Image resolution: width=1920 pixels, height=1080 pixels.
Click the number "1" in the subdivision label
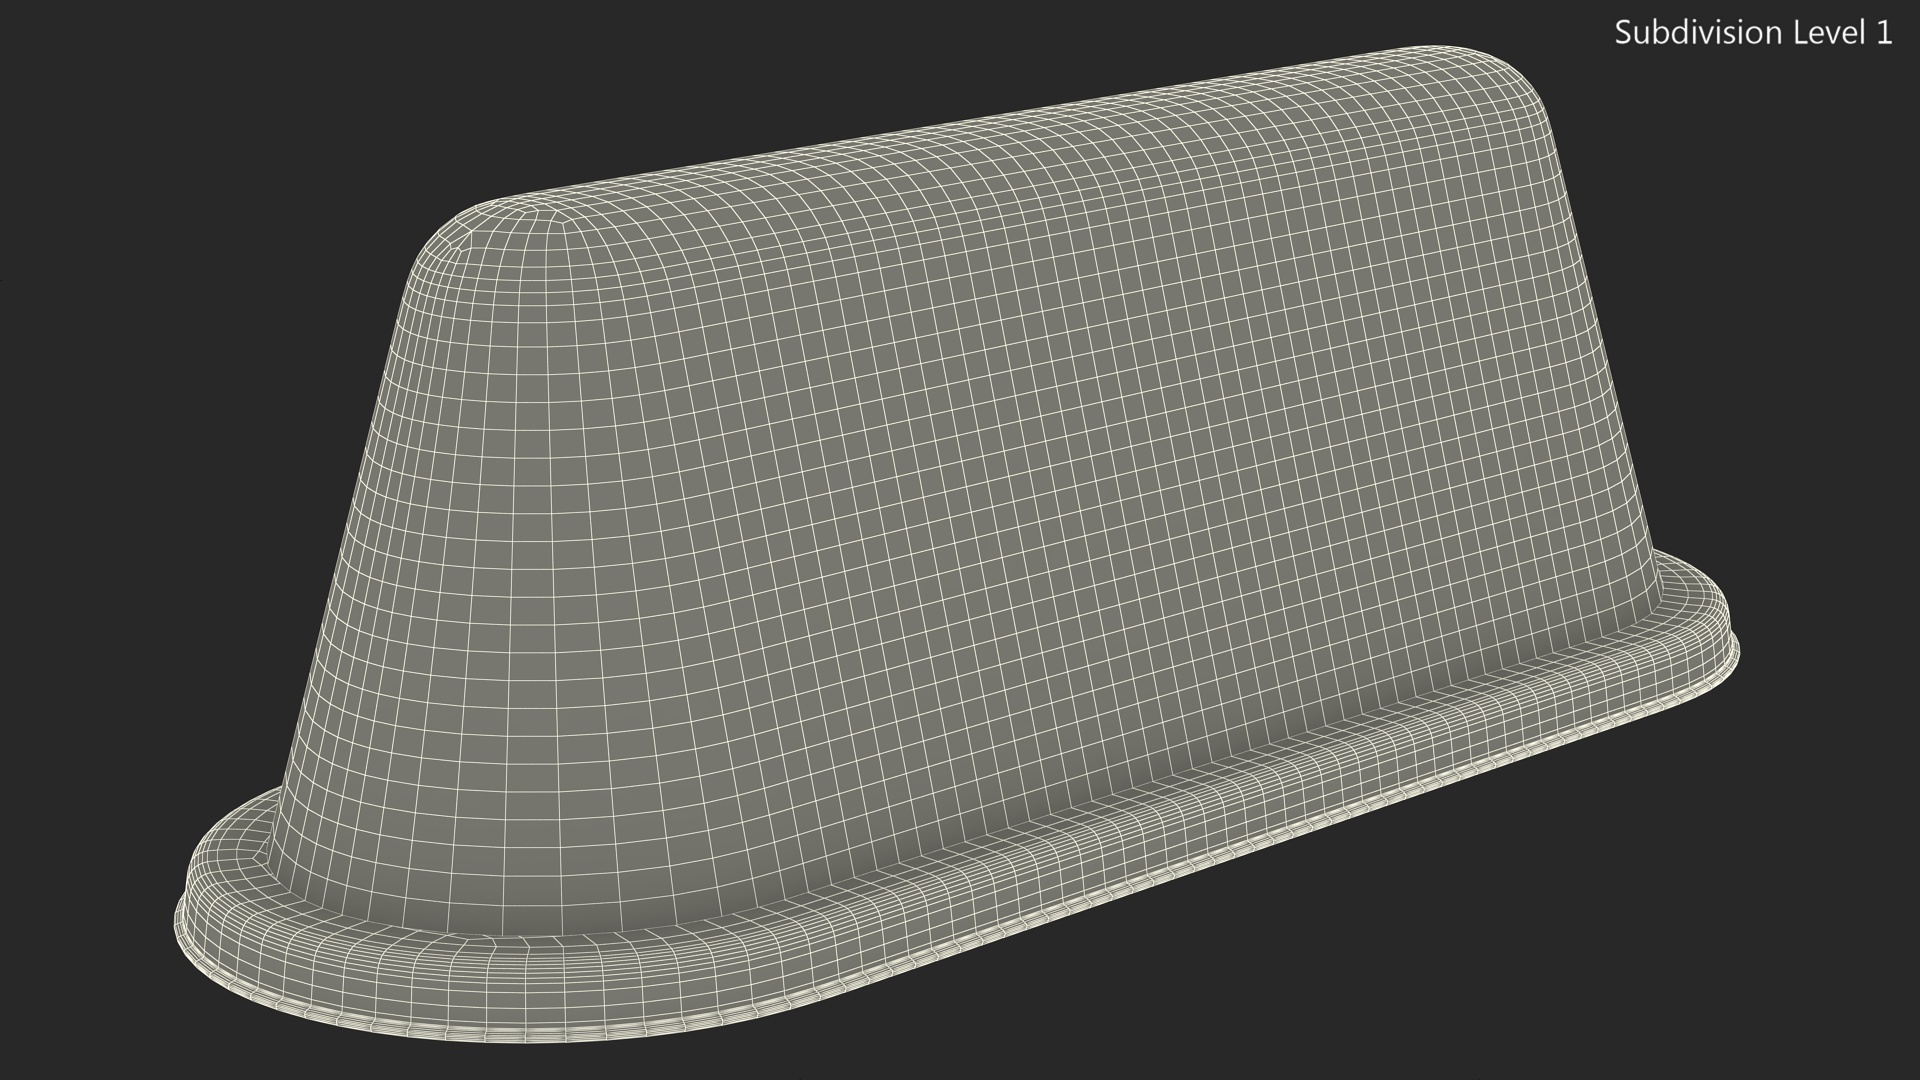click(x=1883, y=33)
